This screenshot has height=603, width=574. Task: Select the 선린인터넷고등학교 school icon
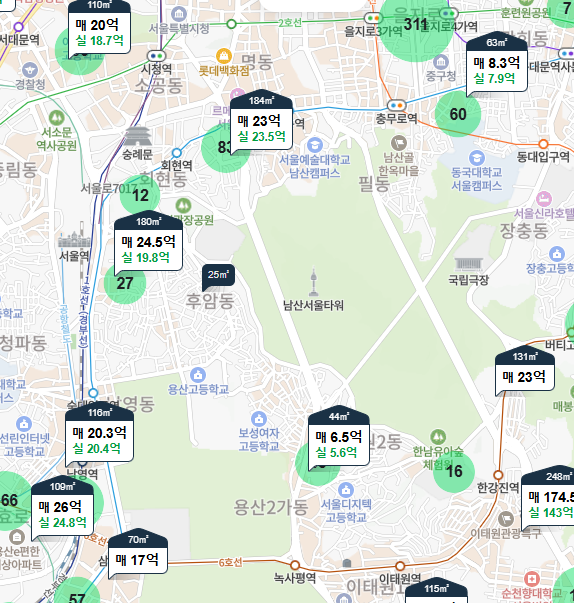click(24, 424)
